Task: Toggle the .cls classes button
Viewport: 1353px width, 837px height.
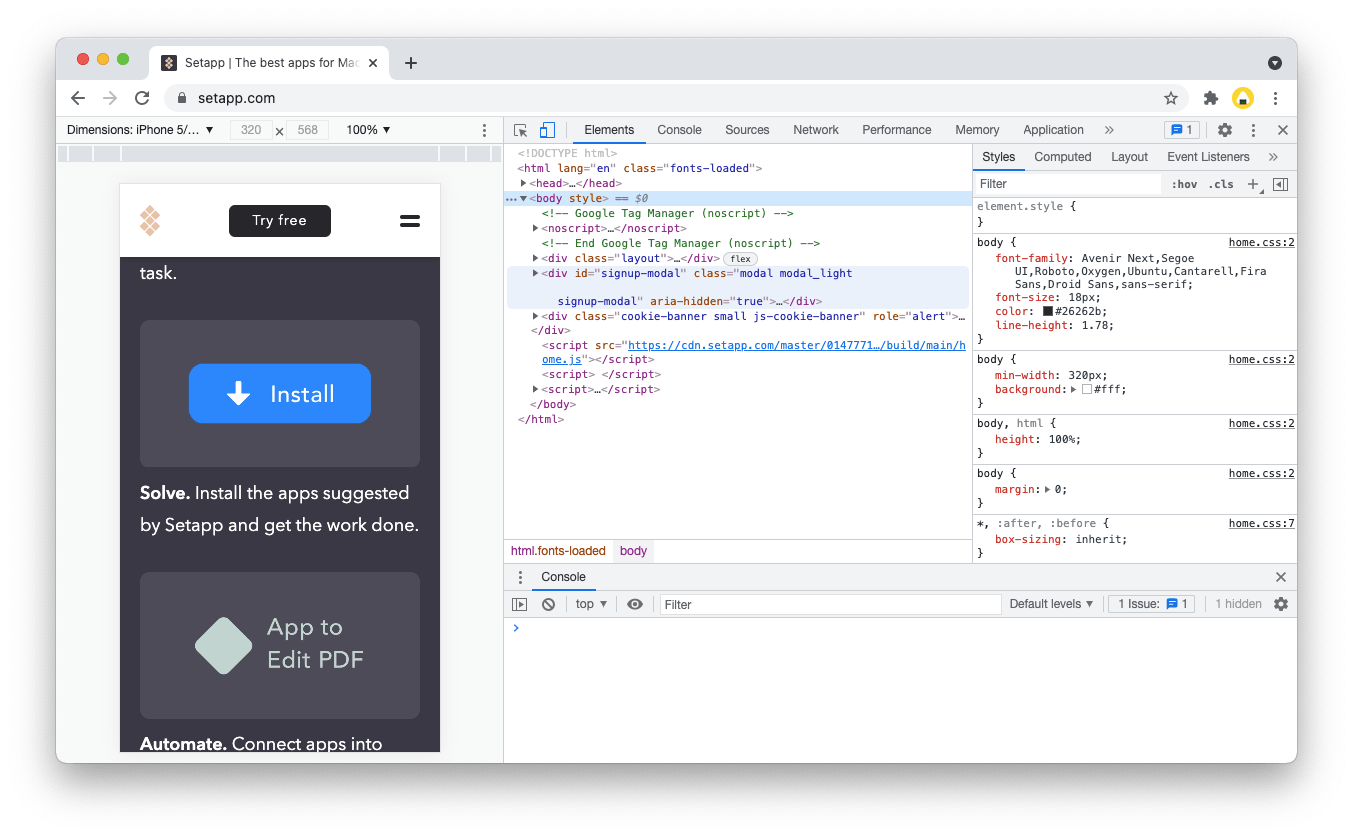Action: point(1220,184)
